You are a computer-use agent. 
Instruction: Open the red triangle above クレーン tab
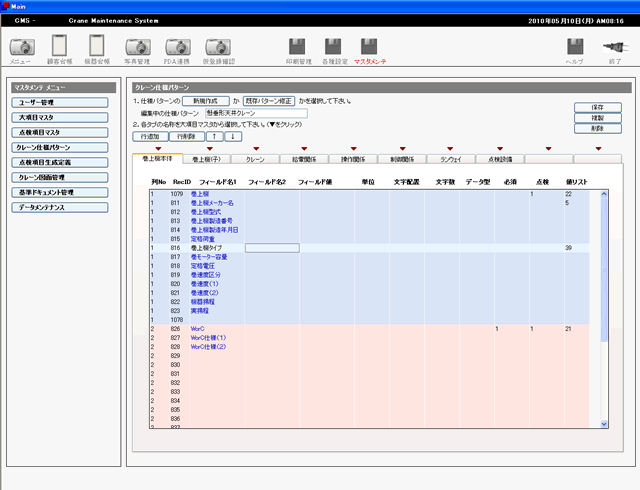tap(256, 149)
